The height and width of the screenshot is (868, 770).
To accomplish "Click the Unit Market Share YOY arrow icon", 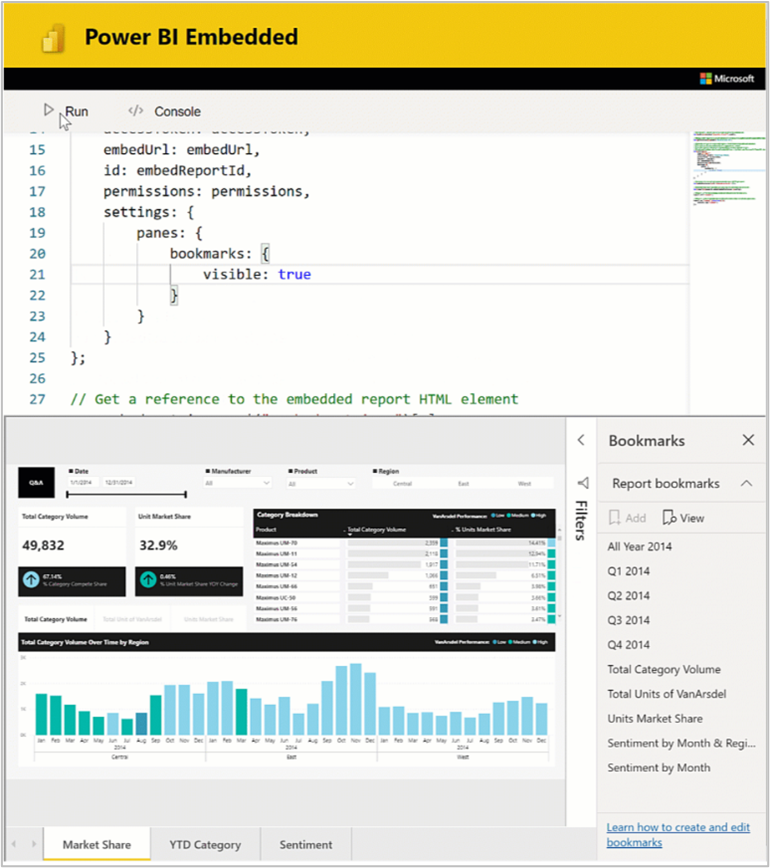I will pos(148,580).
